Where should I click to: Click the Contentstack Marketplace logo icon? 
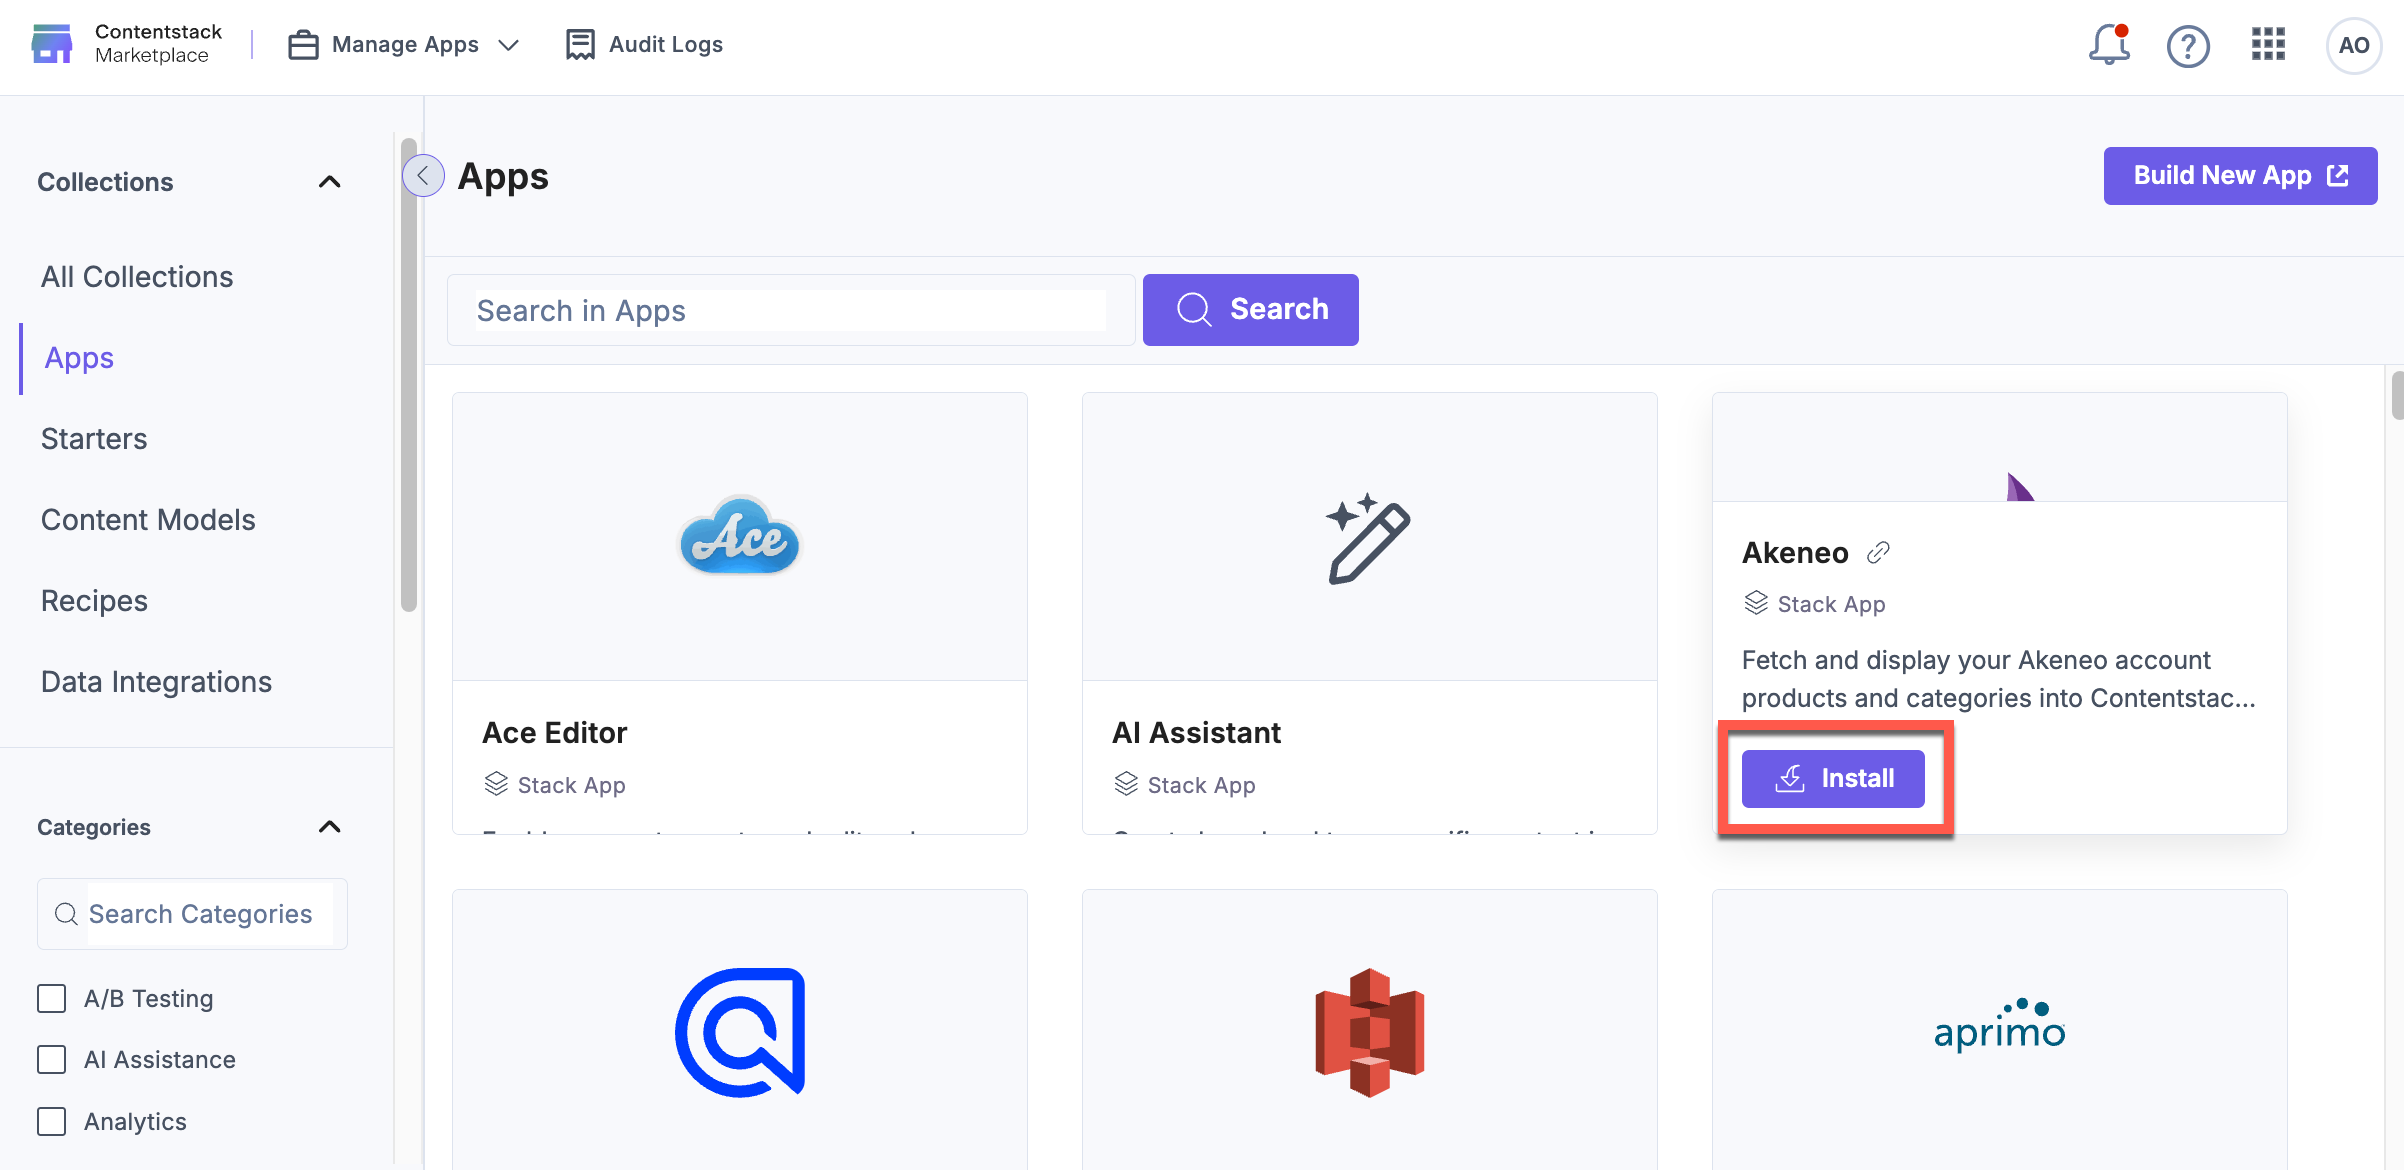pos(51,44)
